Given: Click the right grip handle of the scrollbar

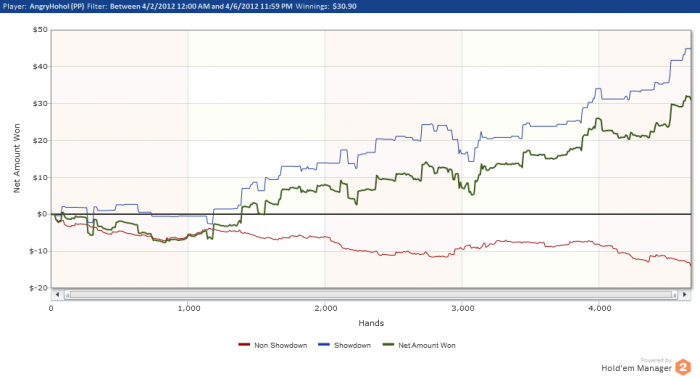Looking at the screenshot, I should tap(675, 295).
